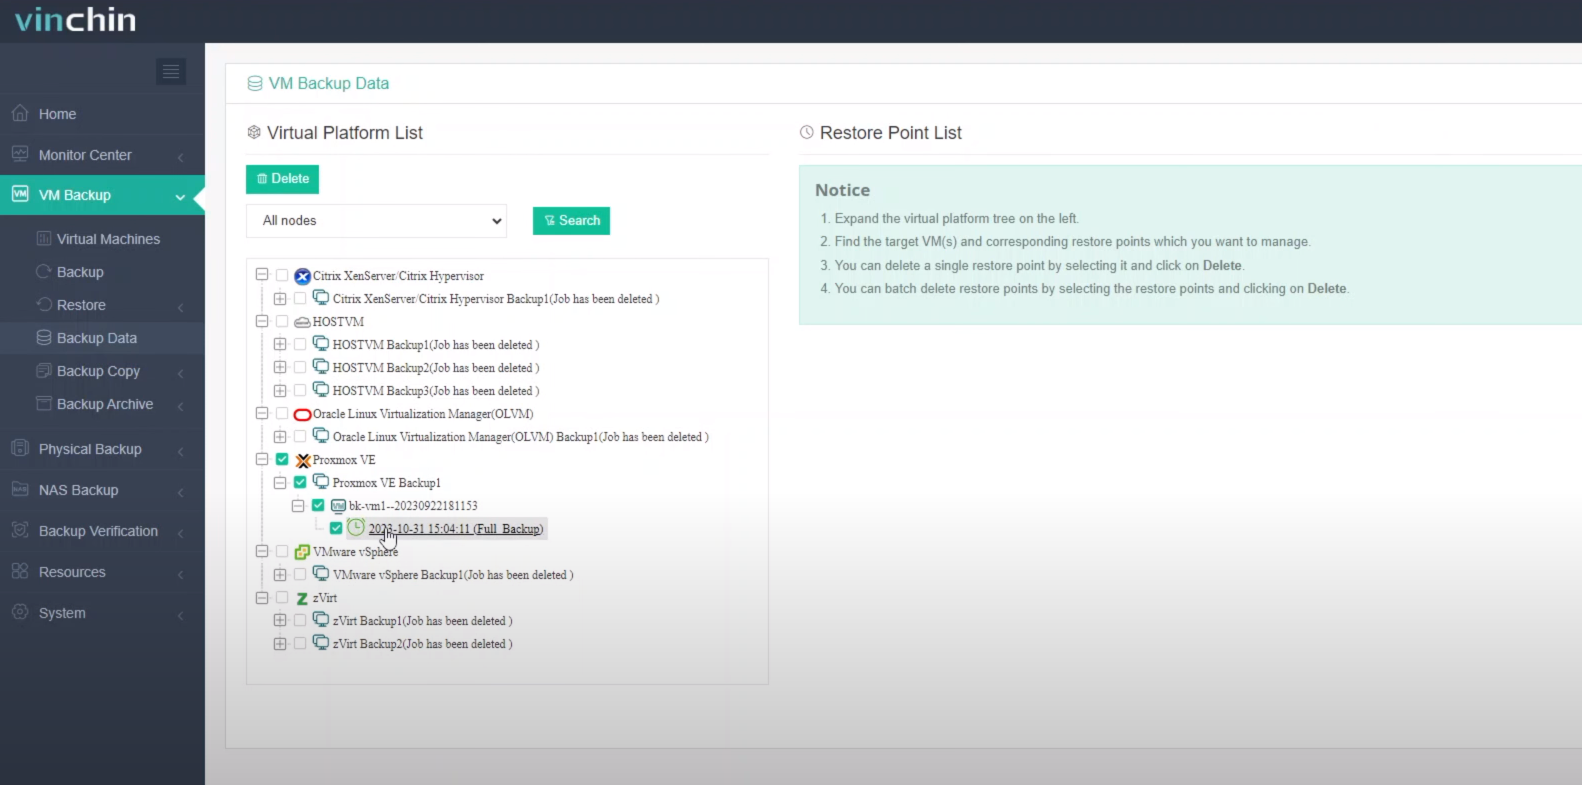This screenshot has width=1582, height=785.
Task: Open the All nodes dropdown
Action: tap(376, 221)
